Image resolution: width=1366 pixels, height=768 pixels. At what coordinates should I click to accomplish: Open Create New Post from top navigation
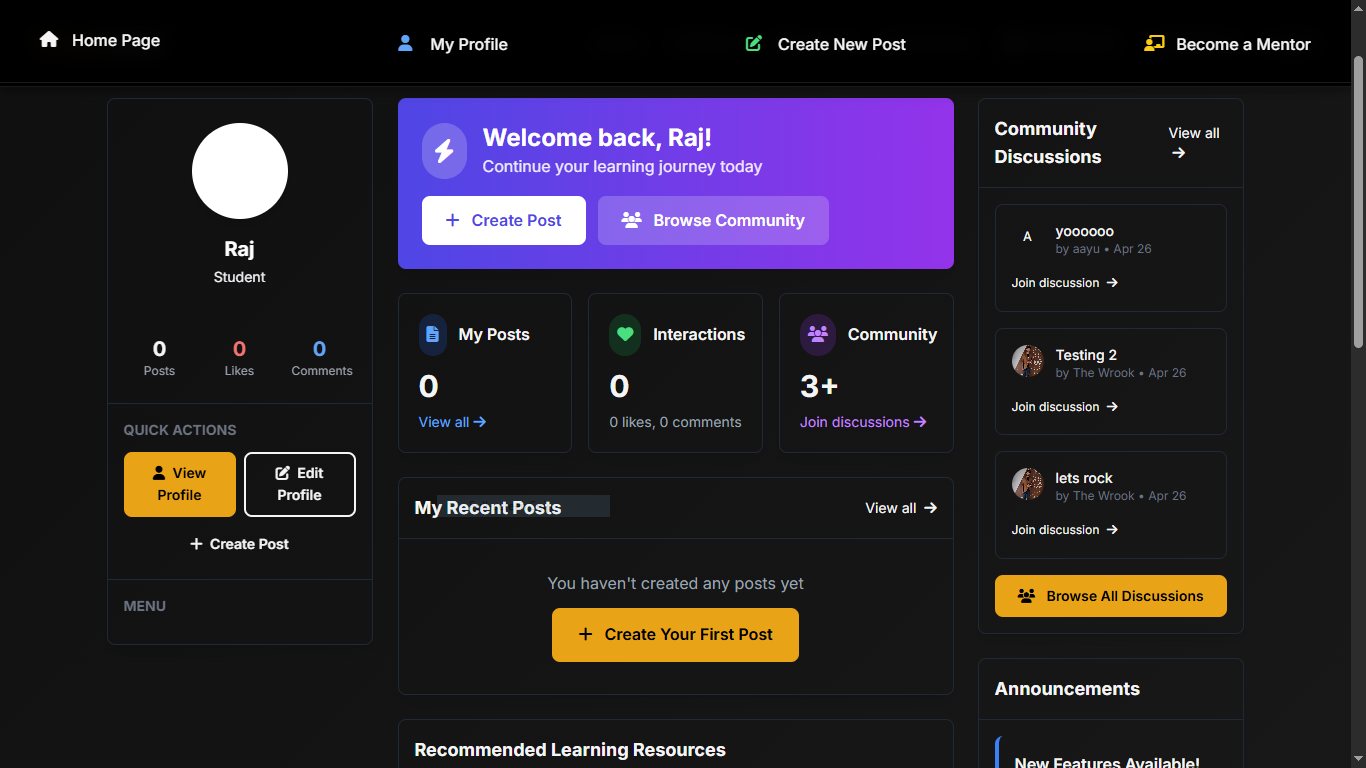coord(826,44)
